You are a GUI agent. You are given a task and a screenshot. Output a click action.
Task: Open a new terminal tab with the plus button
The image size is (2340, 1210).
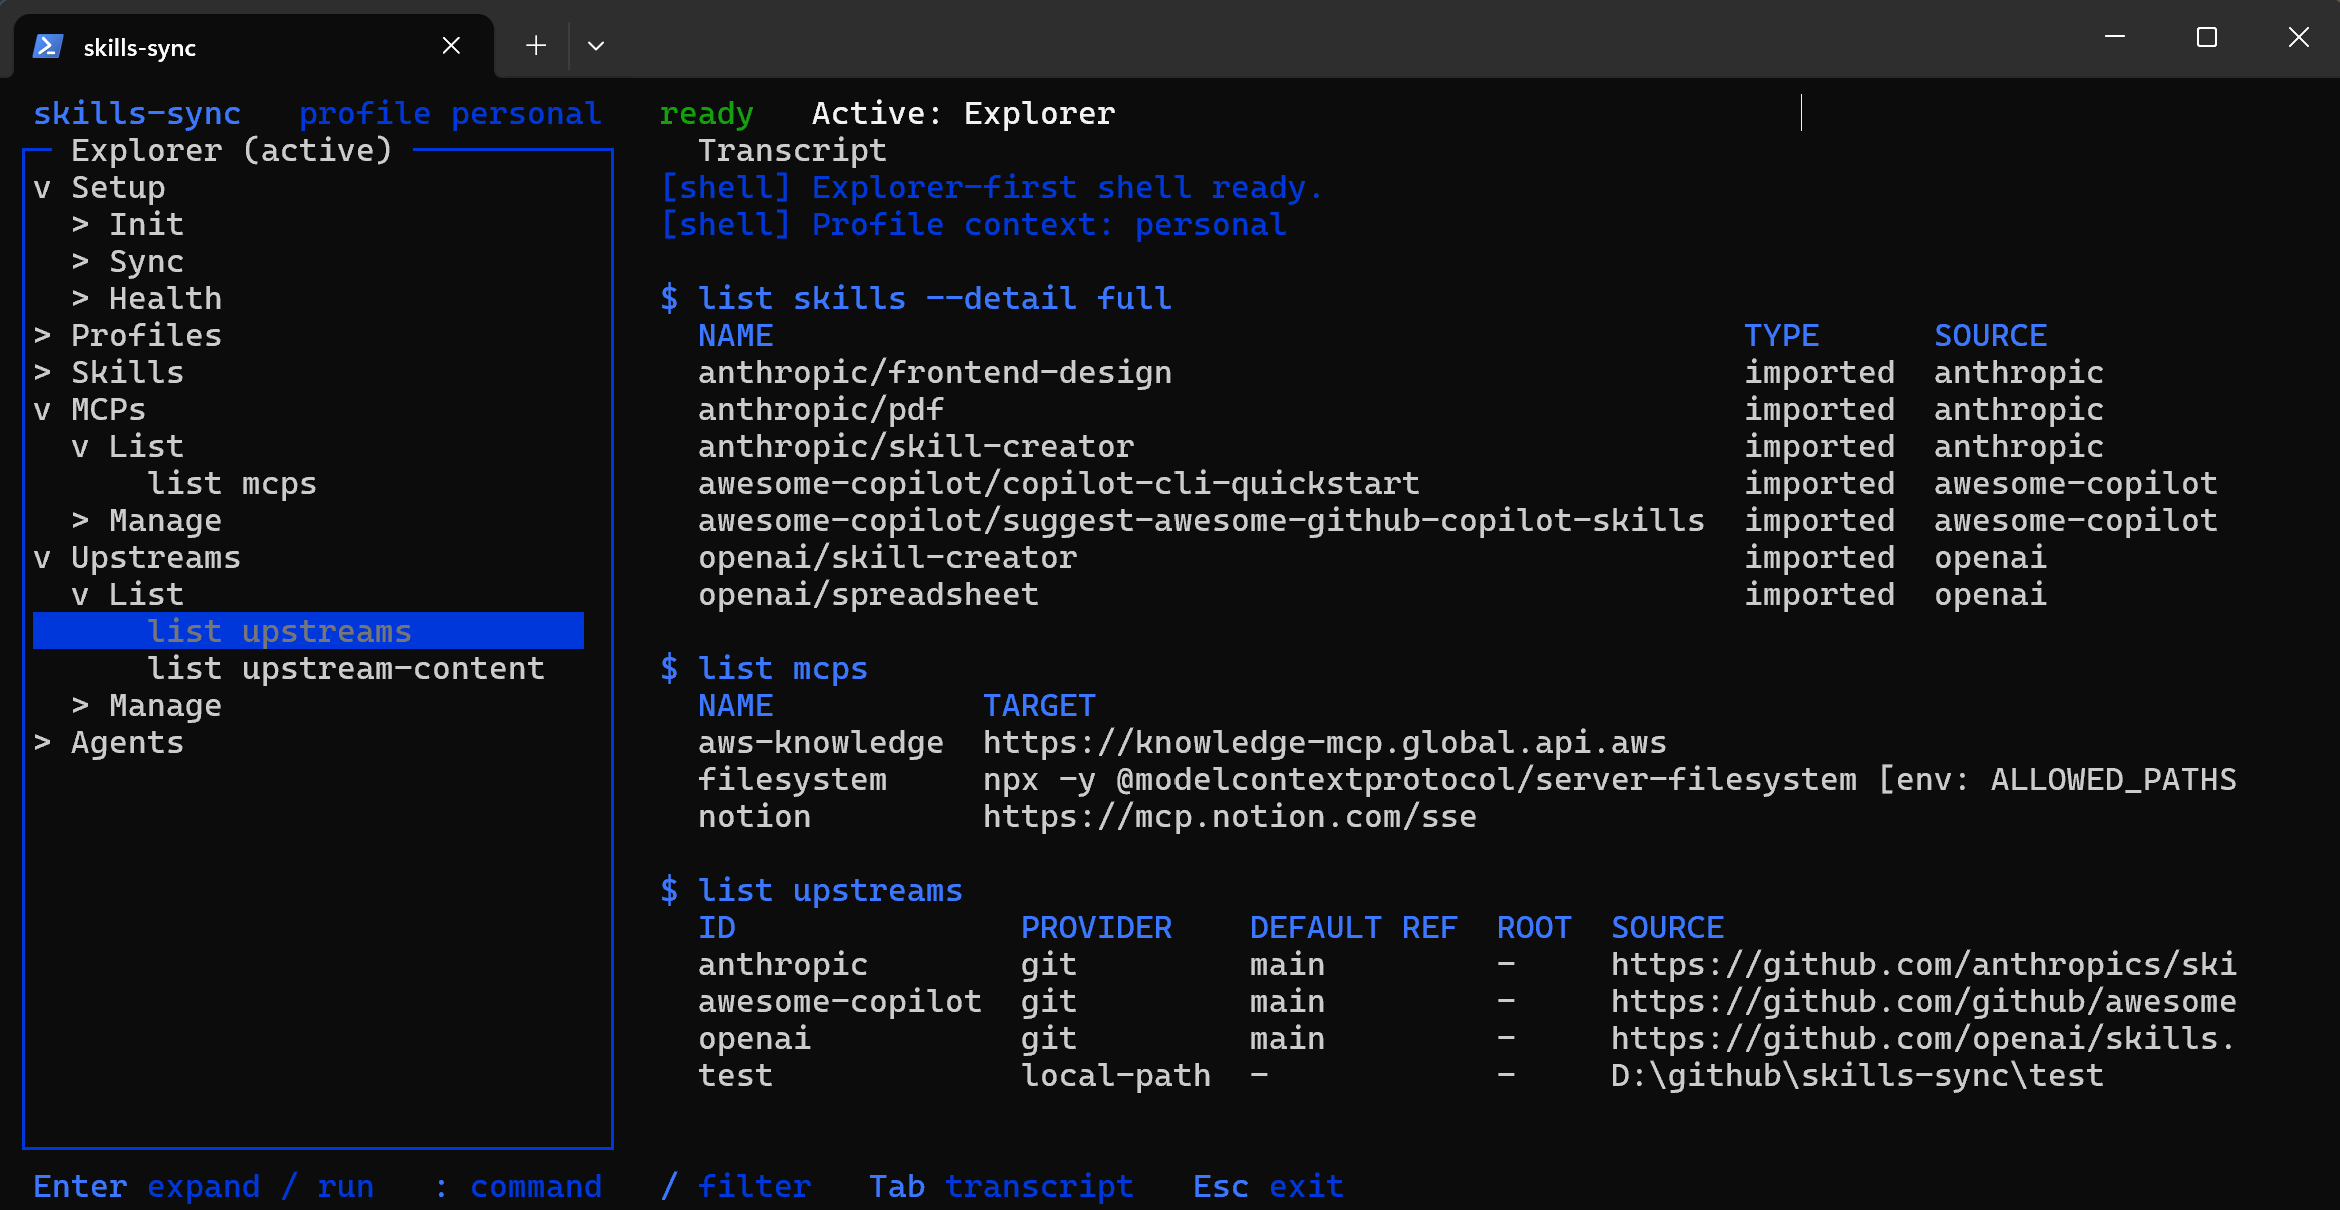tap(536, 46)
